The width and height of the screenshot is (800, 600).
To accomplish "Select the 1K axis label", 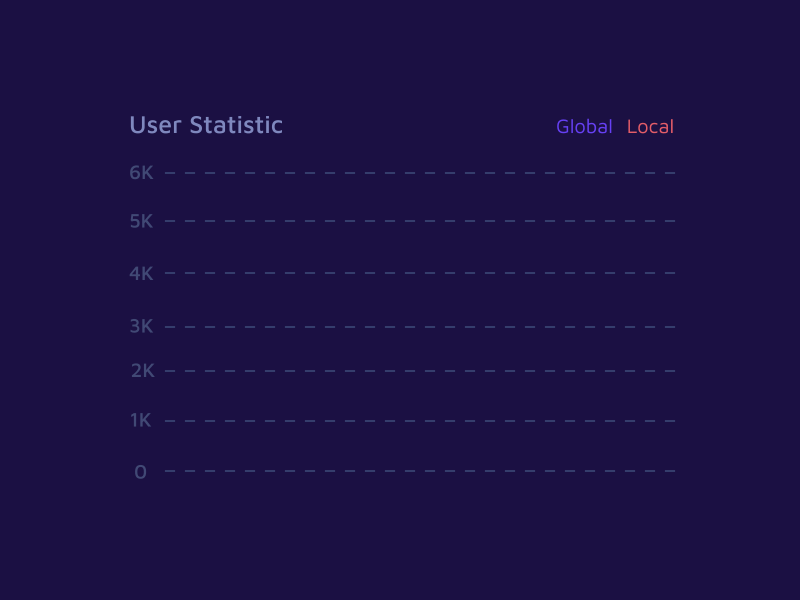I will click(140, 419).
